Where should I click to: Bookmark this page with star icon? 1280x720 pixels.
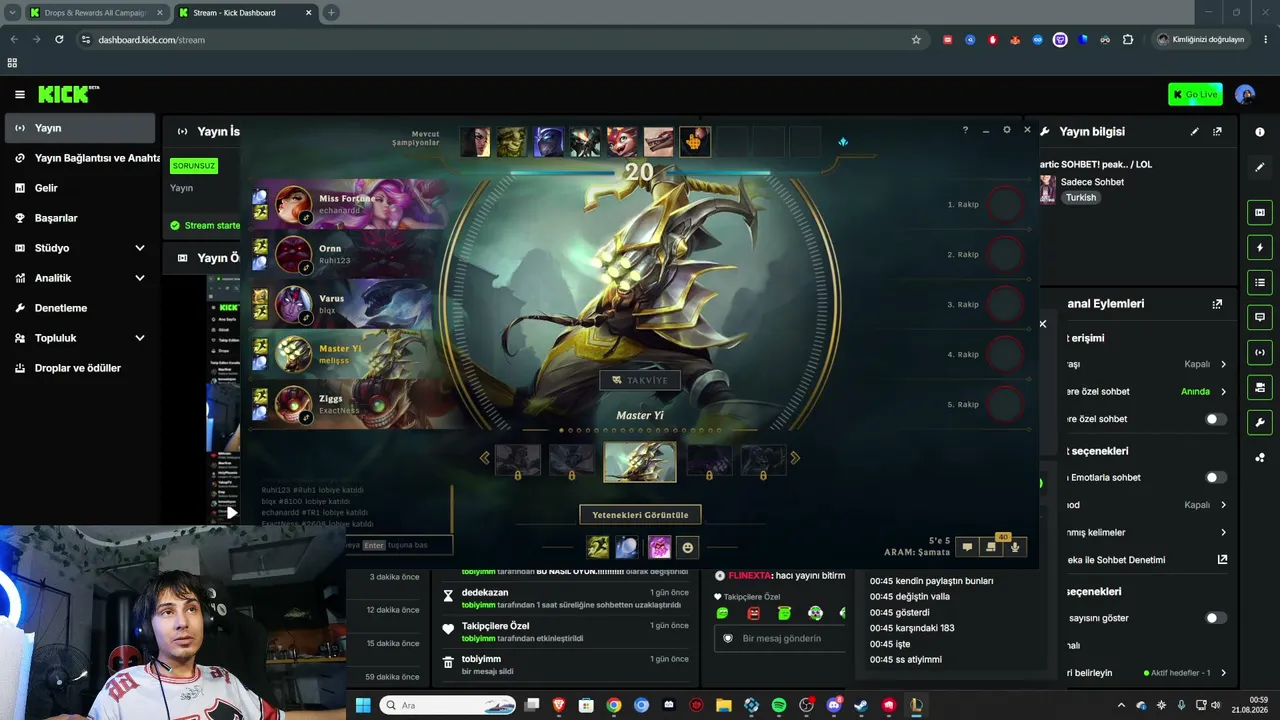tap(916, 40)
